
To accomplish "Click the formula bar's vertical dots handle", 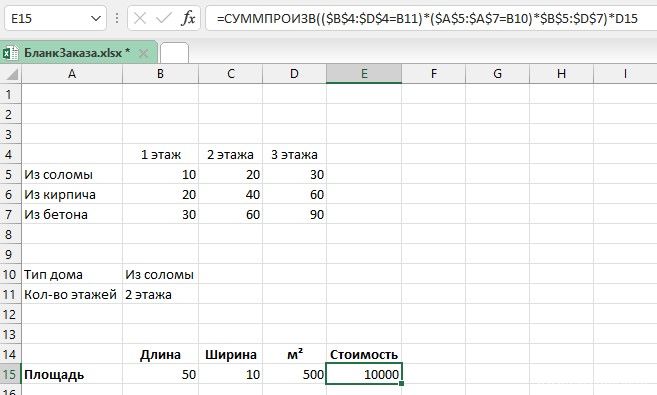I will [x=117, y=18].
